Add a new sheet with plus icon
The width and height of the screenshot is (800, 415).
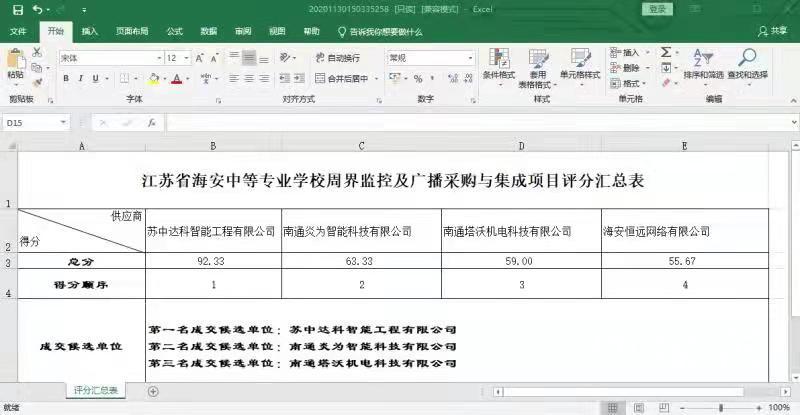click(153, 391)
